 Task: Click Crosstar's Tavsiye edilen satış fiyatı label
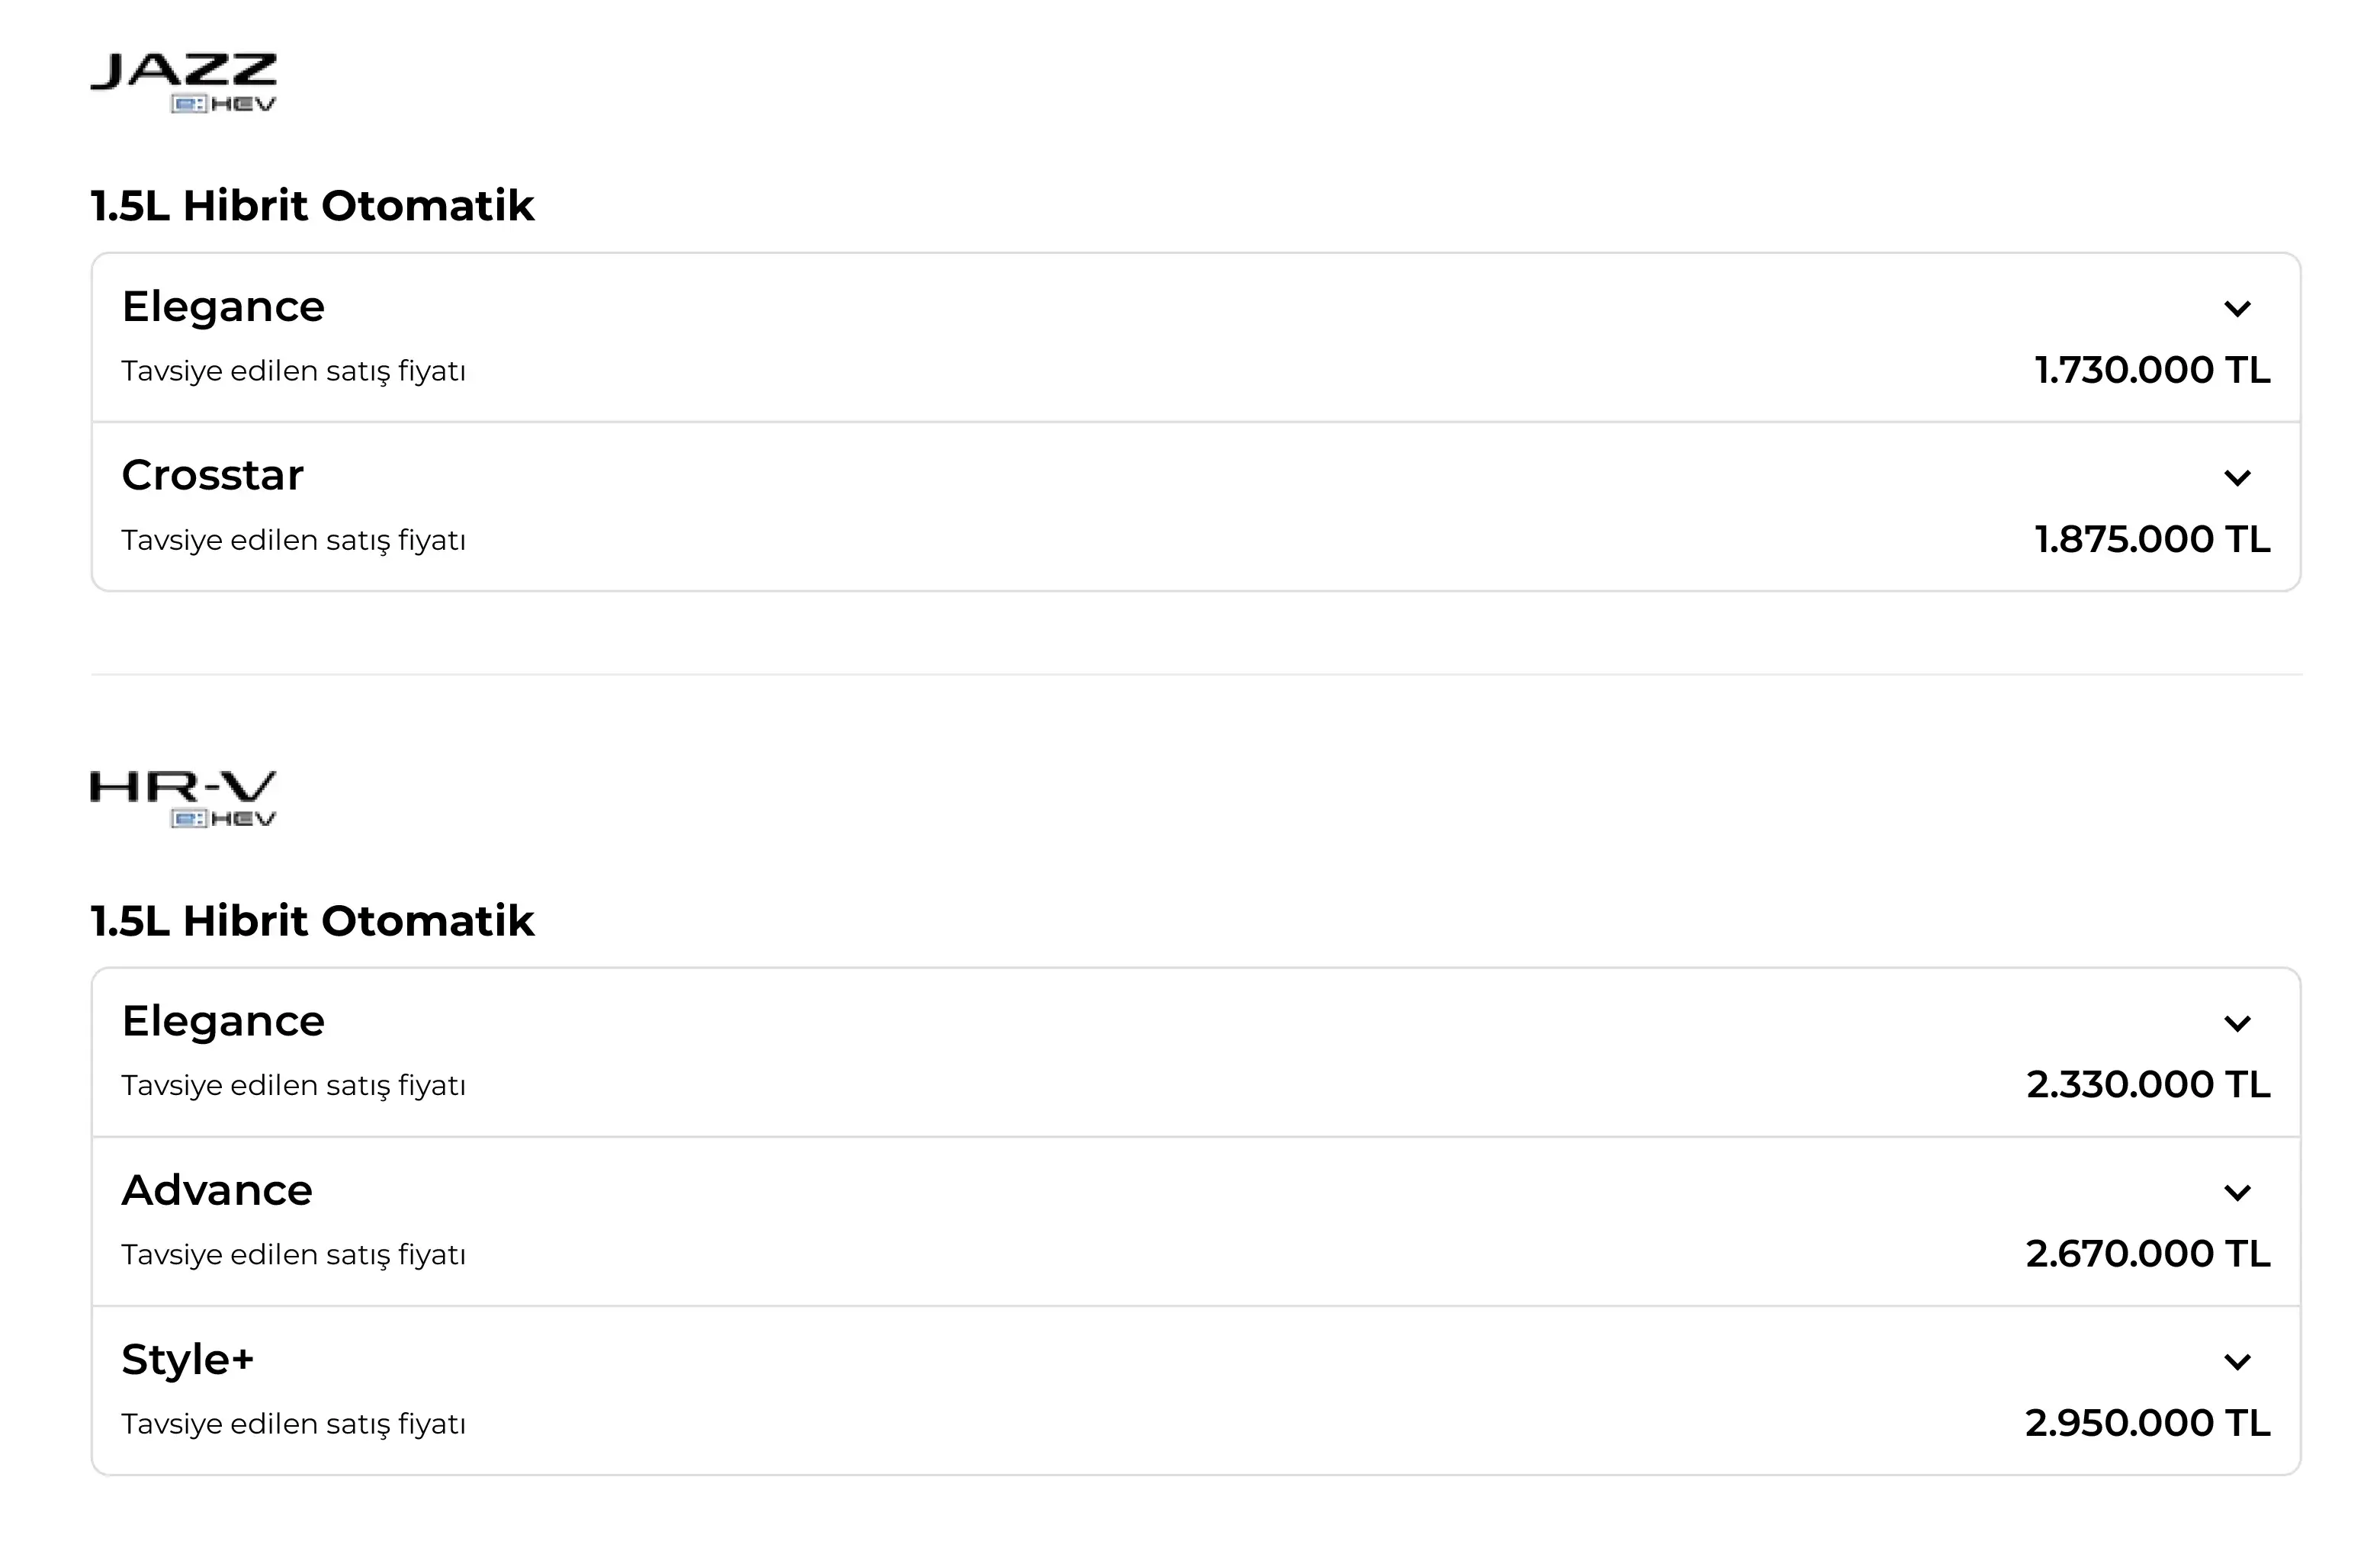tap(293, 541)
